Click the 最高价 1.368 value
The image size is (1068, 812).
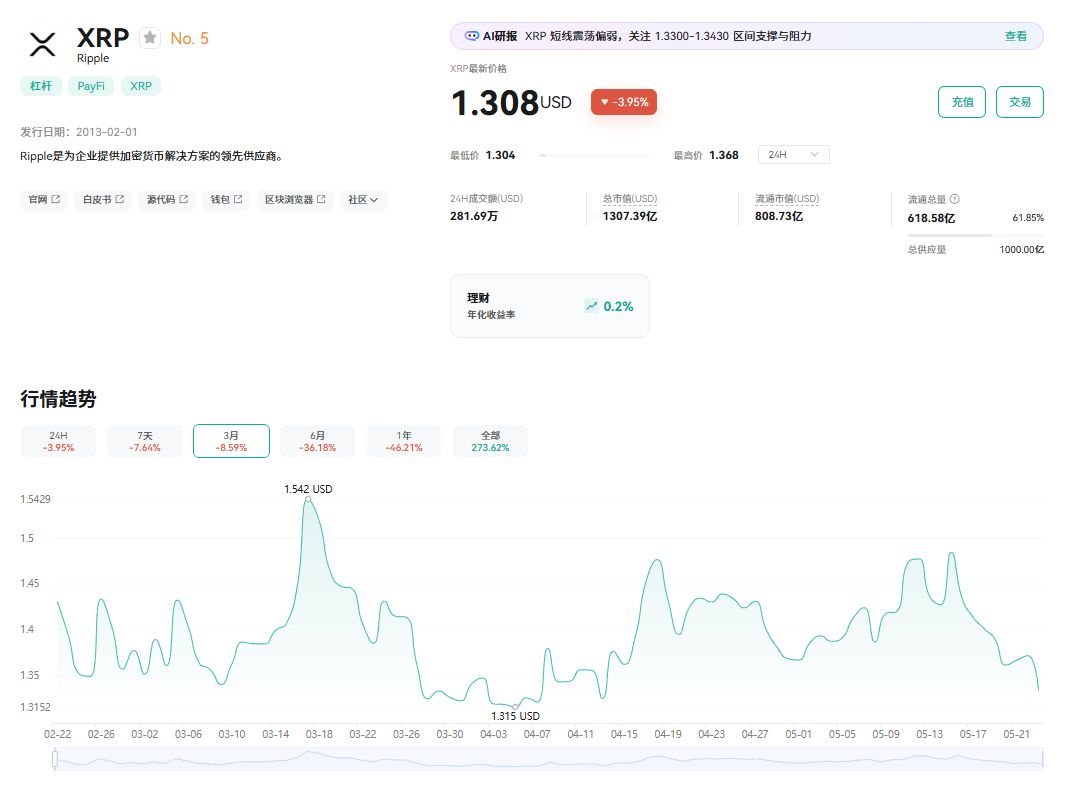tap(724, 155)
